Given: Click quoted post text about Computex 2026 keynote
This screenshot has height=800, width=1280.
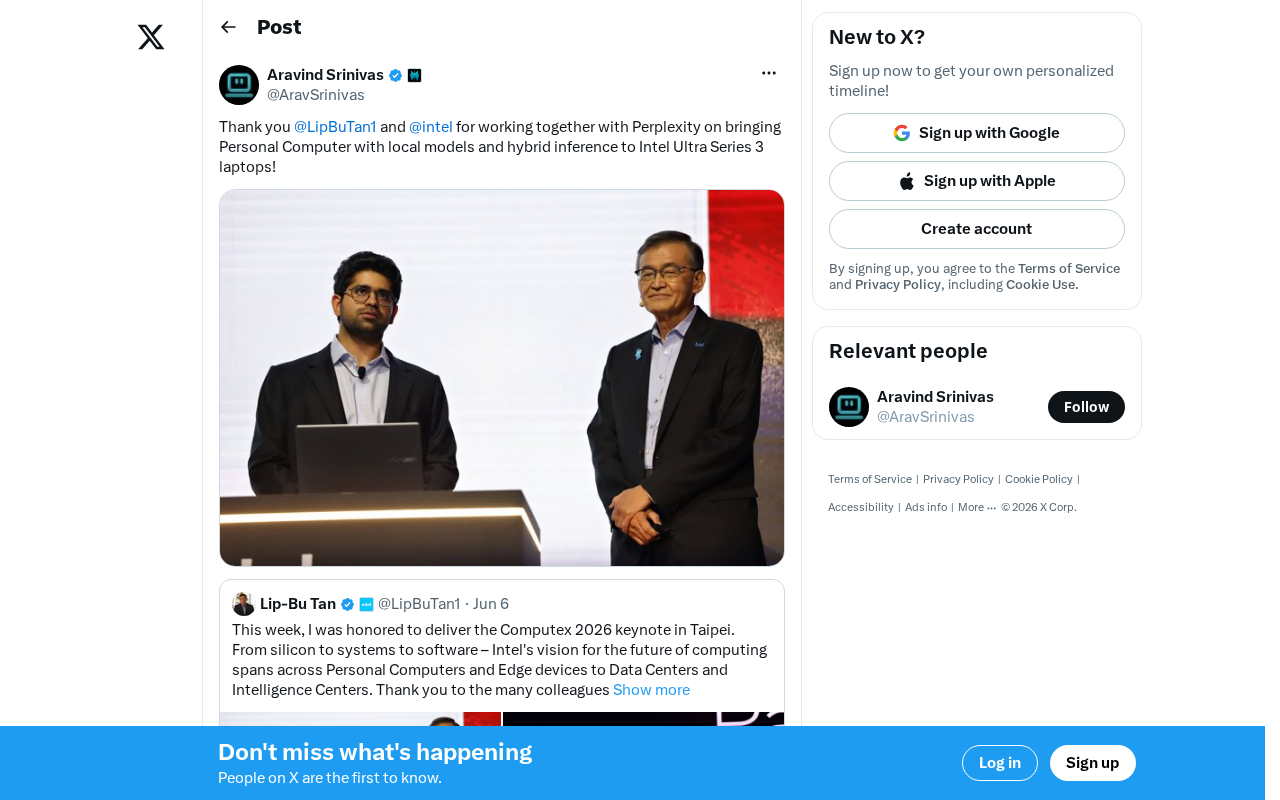Looking at the screenshot, I should click(x=500, y=660).
